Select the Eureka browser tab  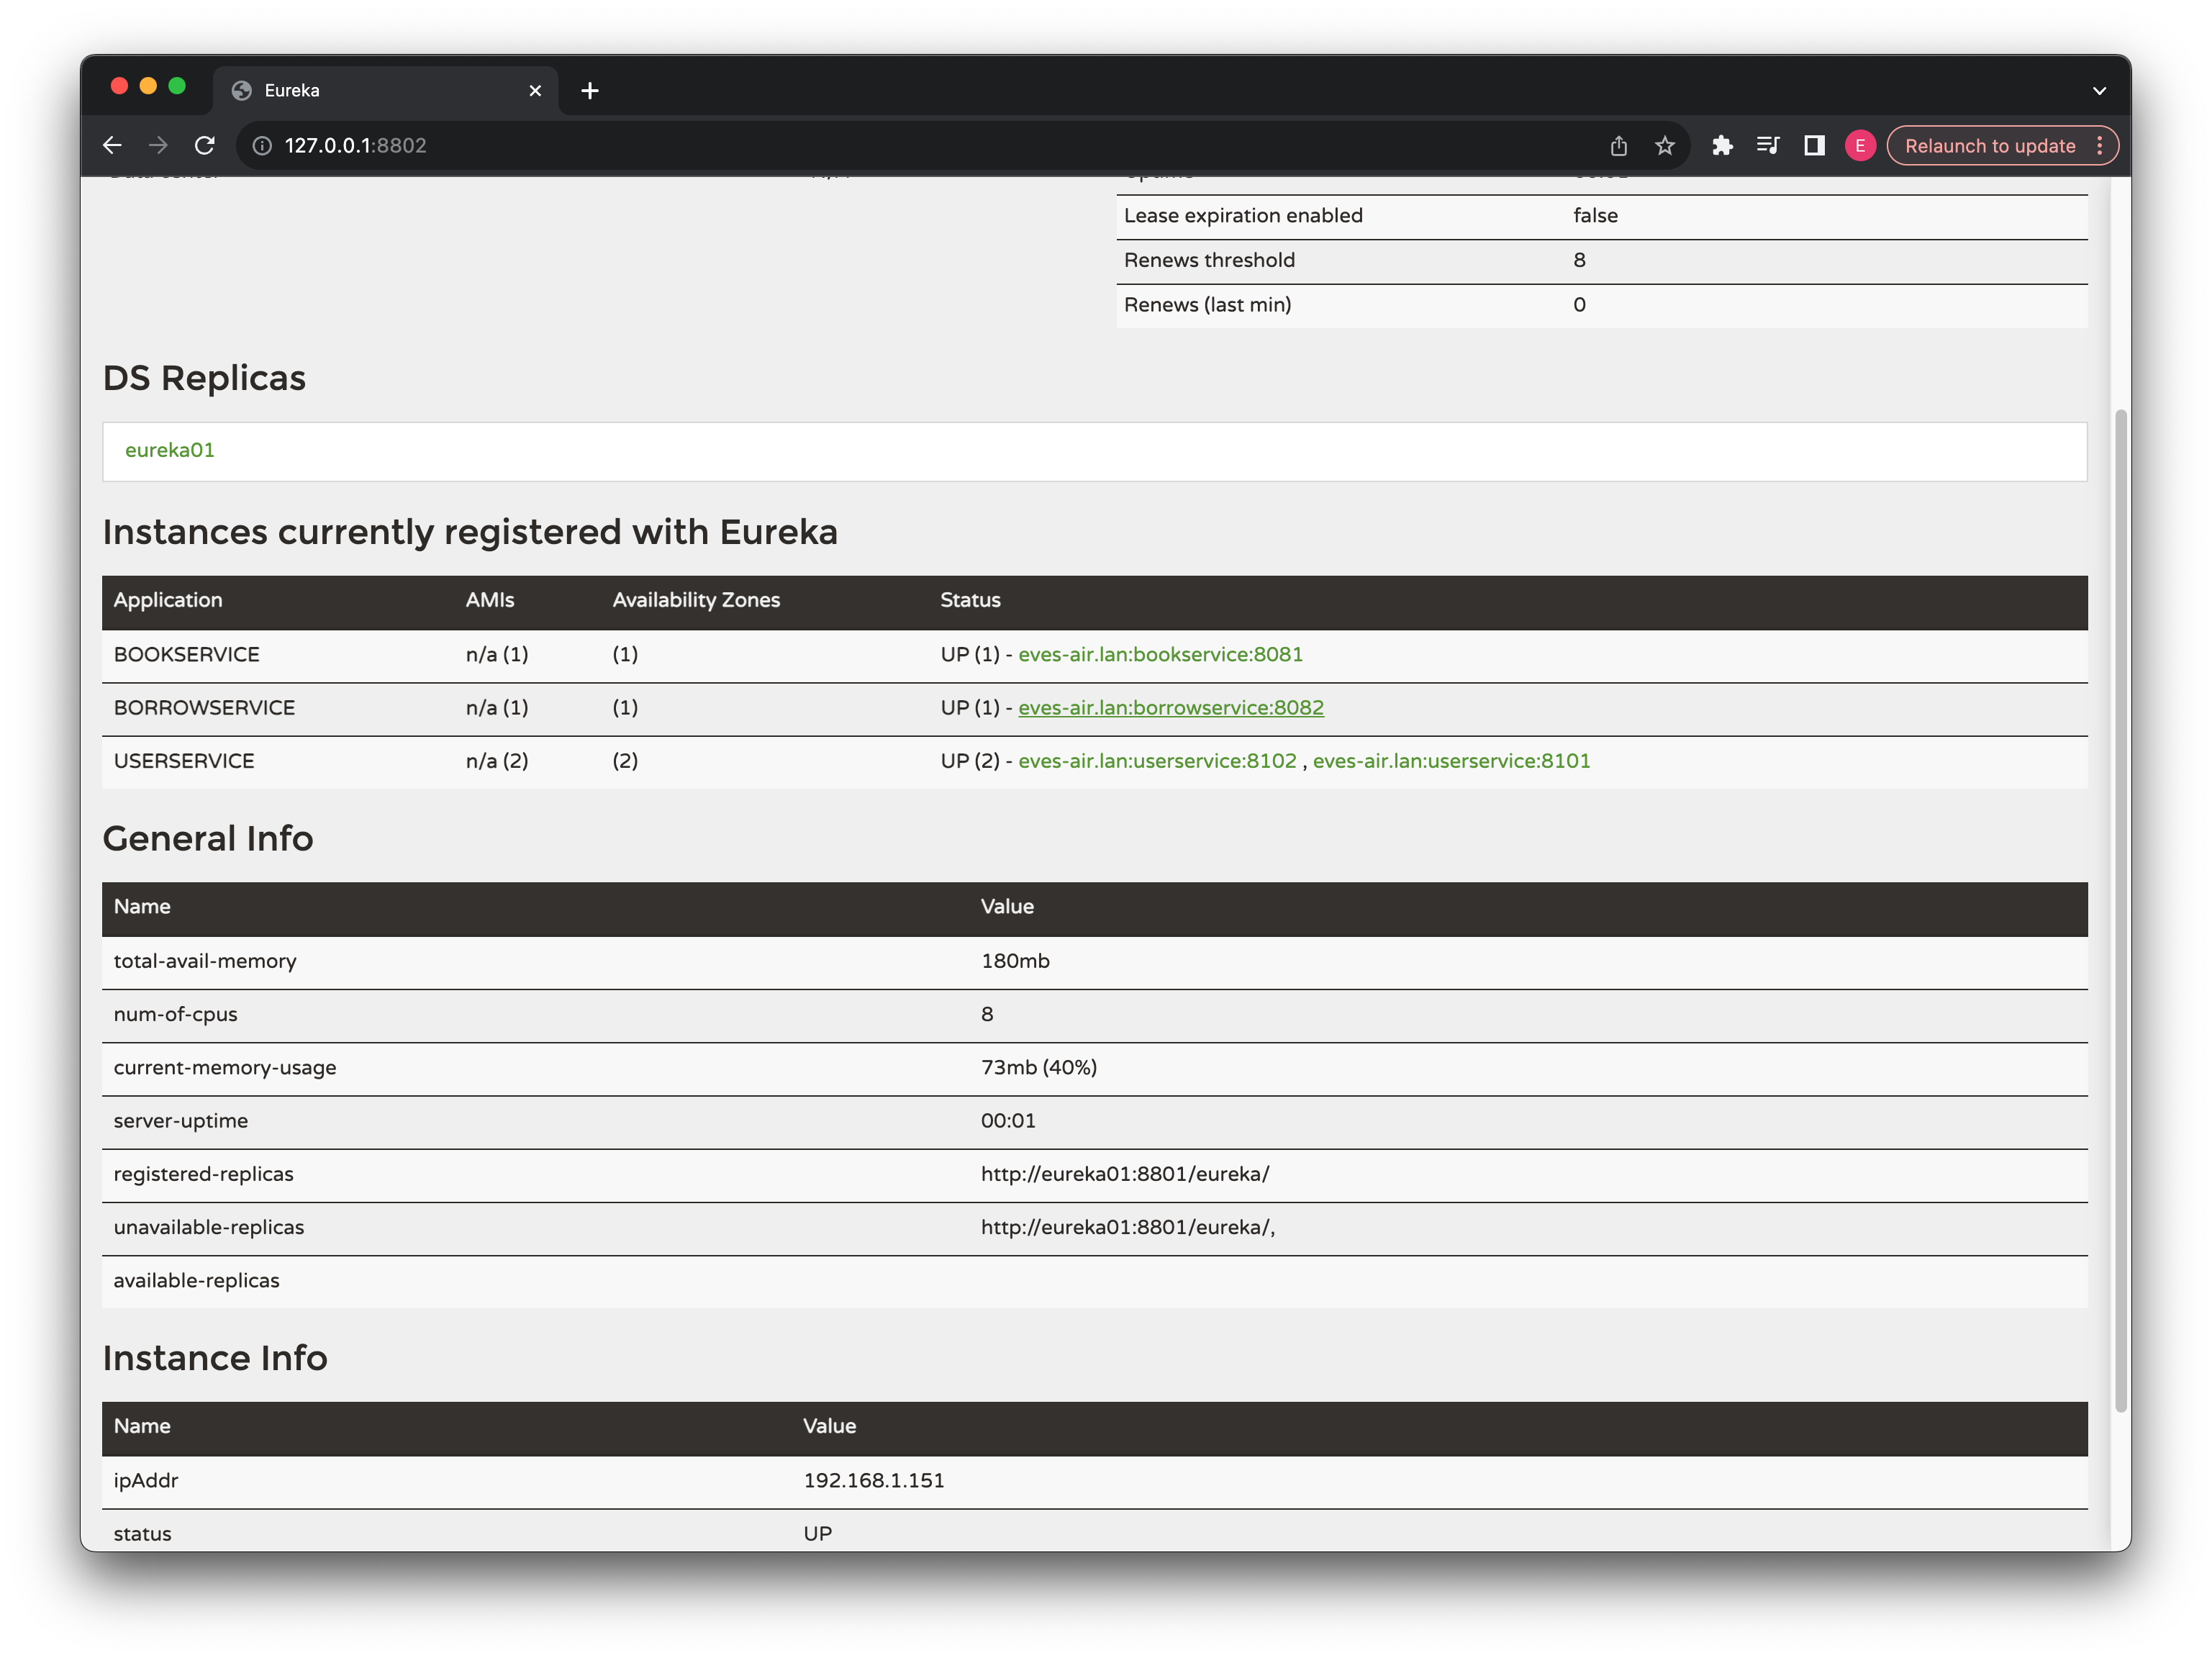click(x=385, y=91)
